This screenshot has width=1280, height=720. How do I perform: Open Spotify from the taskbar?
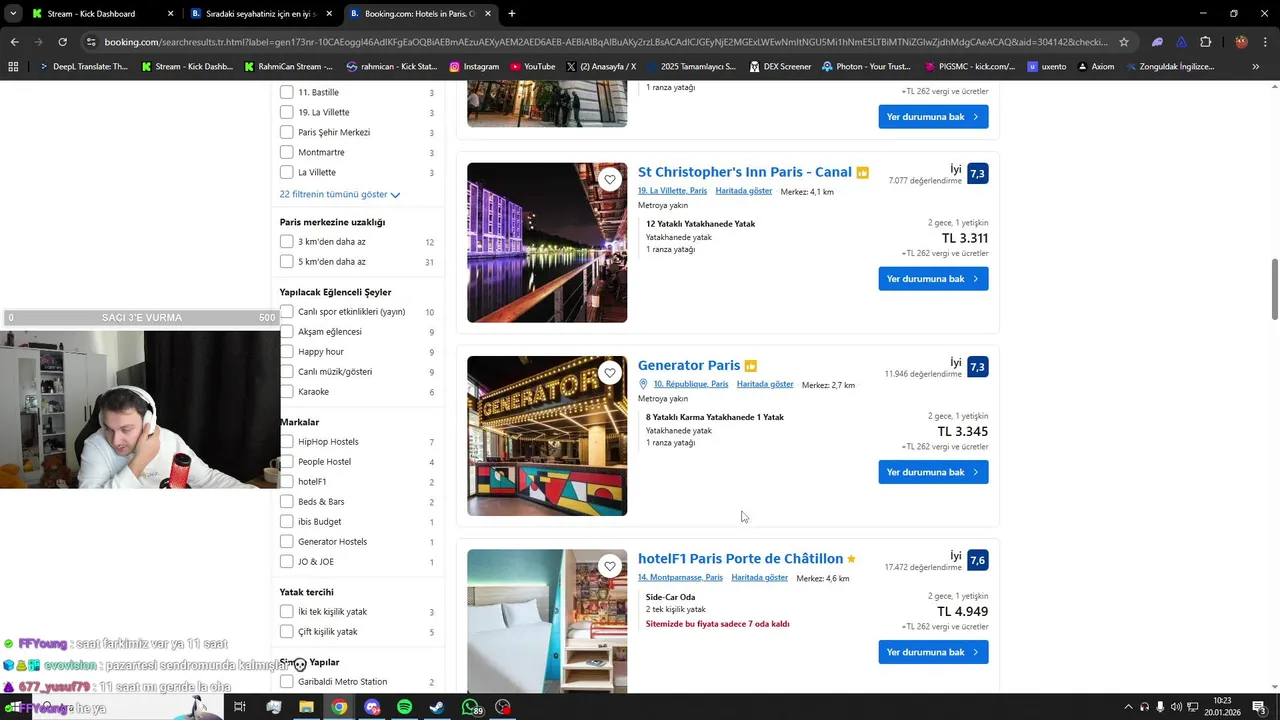pyautogui.click(x=404, y=707)
